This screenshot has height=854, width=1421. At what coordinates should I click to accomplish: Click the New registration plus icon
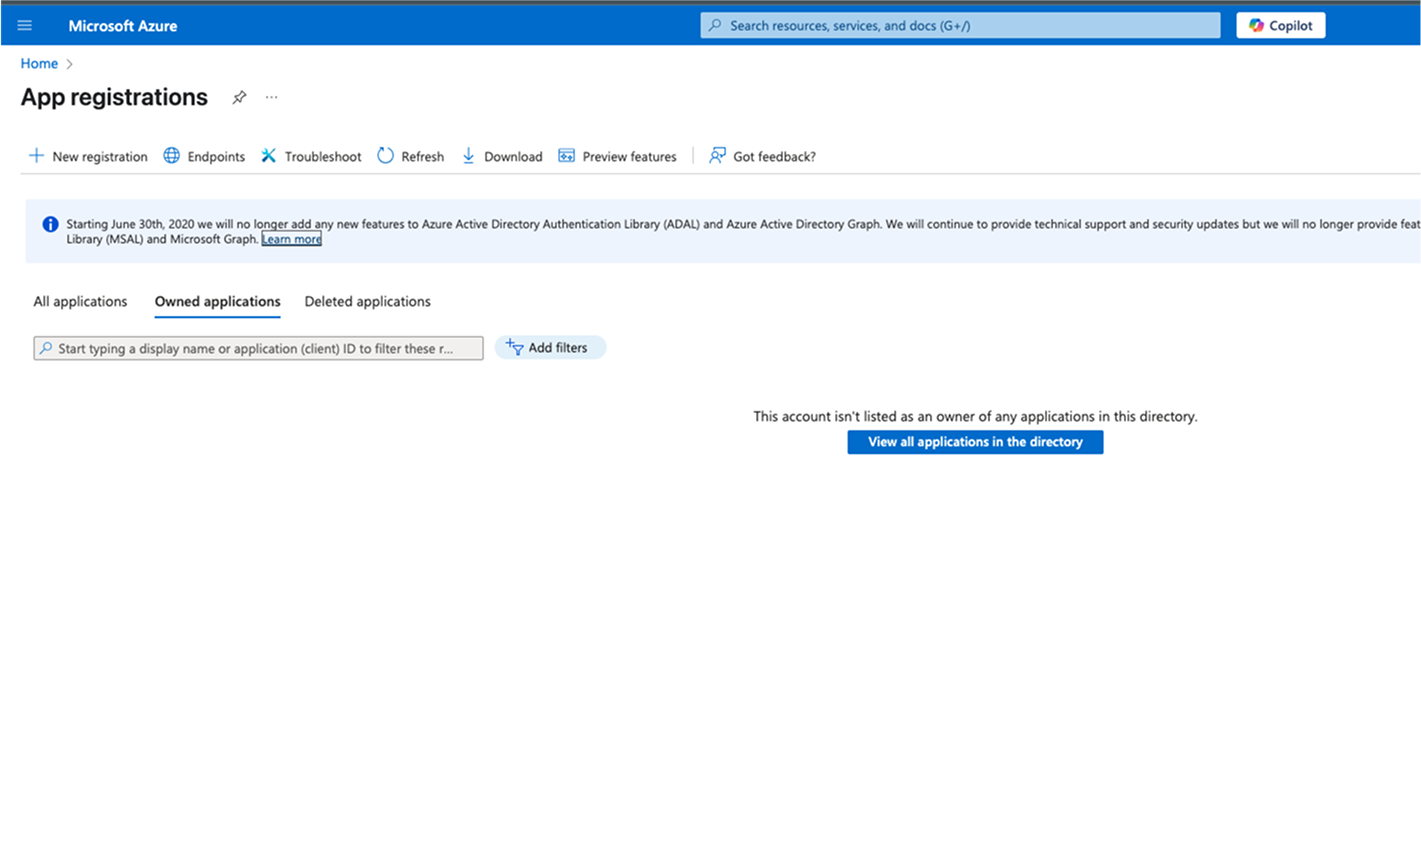tap(36, 155)
